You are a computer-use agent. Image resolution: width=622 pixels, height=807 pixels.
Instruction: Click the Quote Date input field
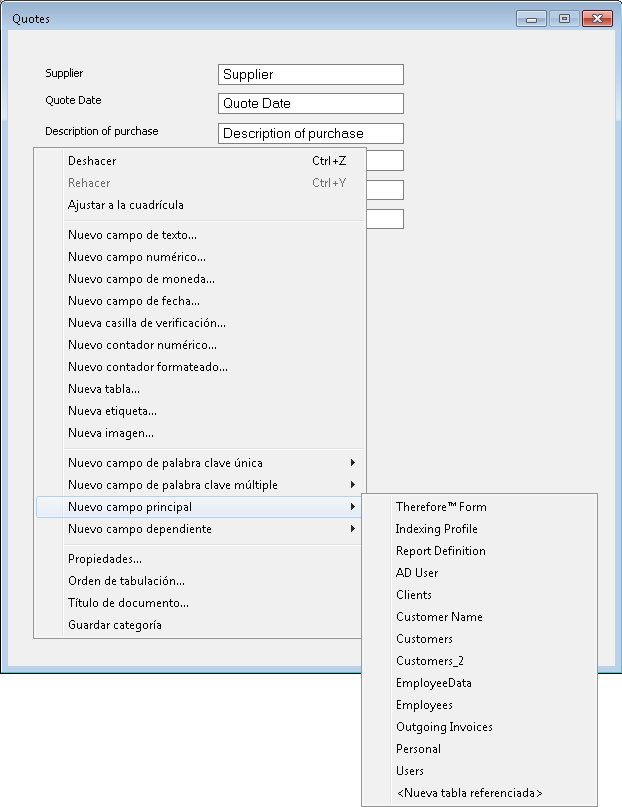pyautogui.click(x=311, y=103)
